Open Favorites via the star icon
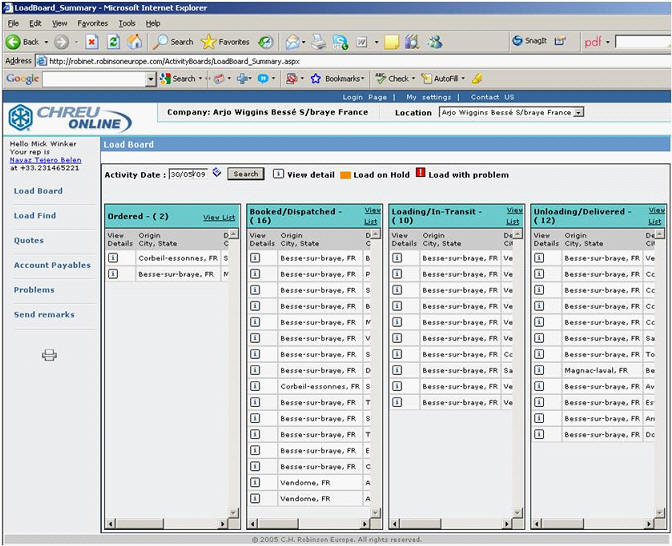The height and width of the screenshot is (546, 672). (x=208, y=42)
